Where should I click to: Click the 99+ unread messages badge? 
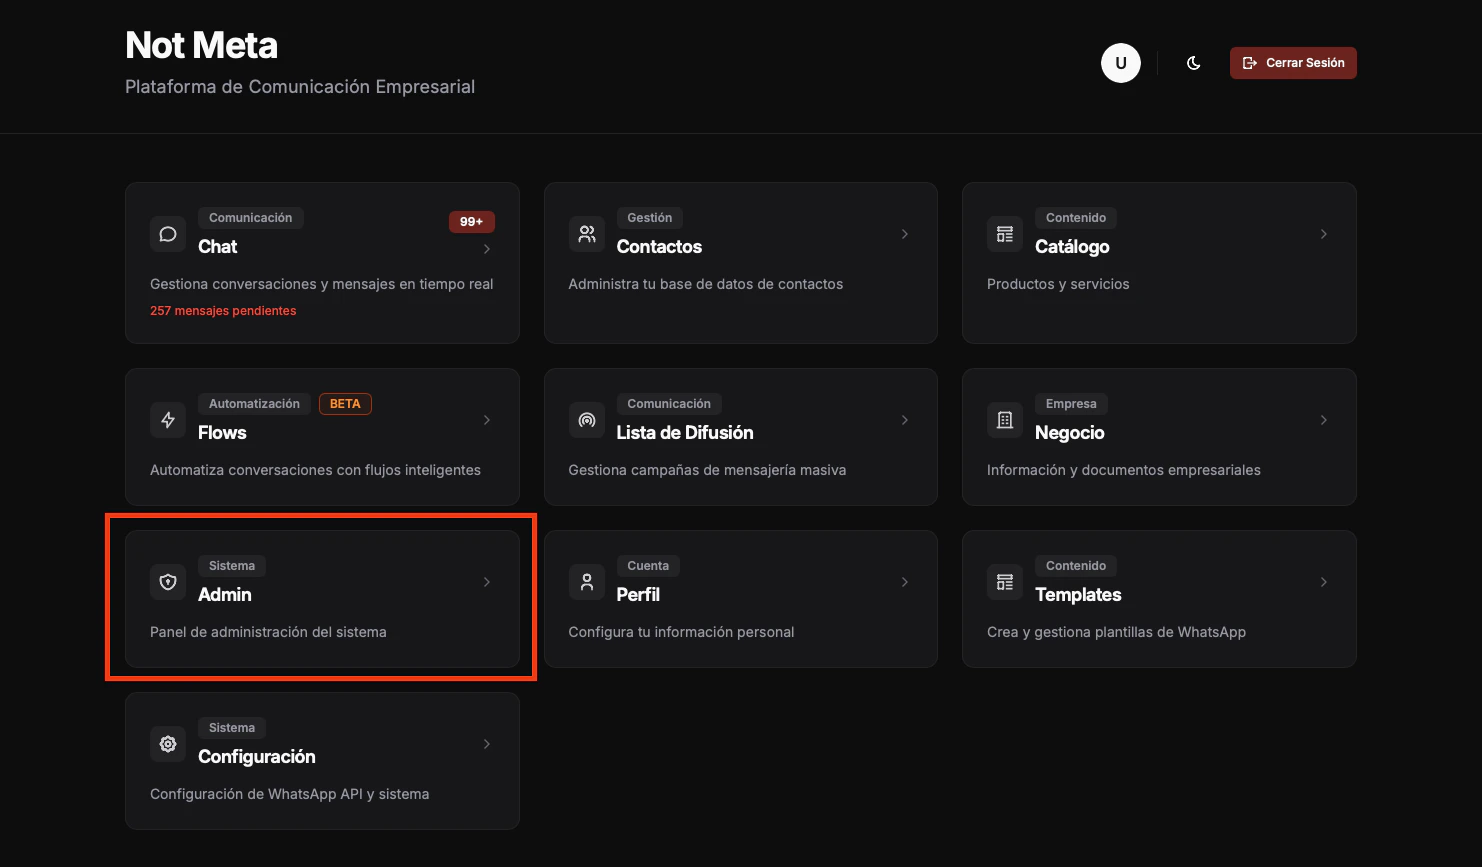click(x=471, y=221)
